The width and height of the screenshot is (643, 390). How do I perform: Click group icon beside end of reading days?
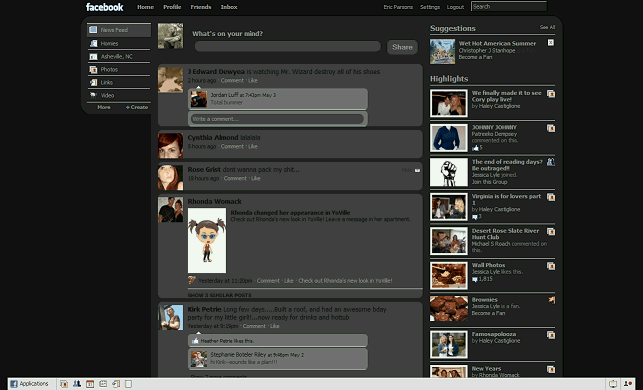[551, 162]
